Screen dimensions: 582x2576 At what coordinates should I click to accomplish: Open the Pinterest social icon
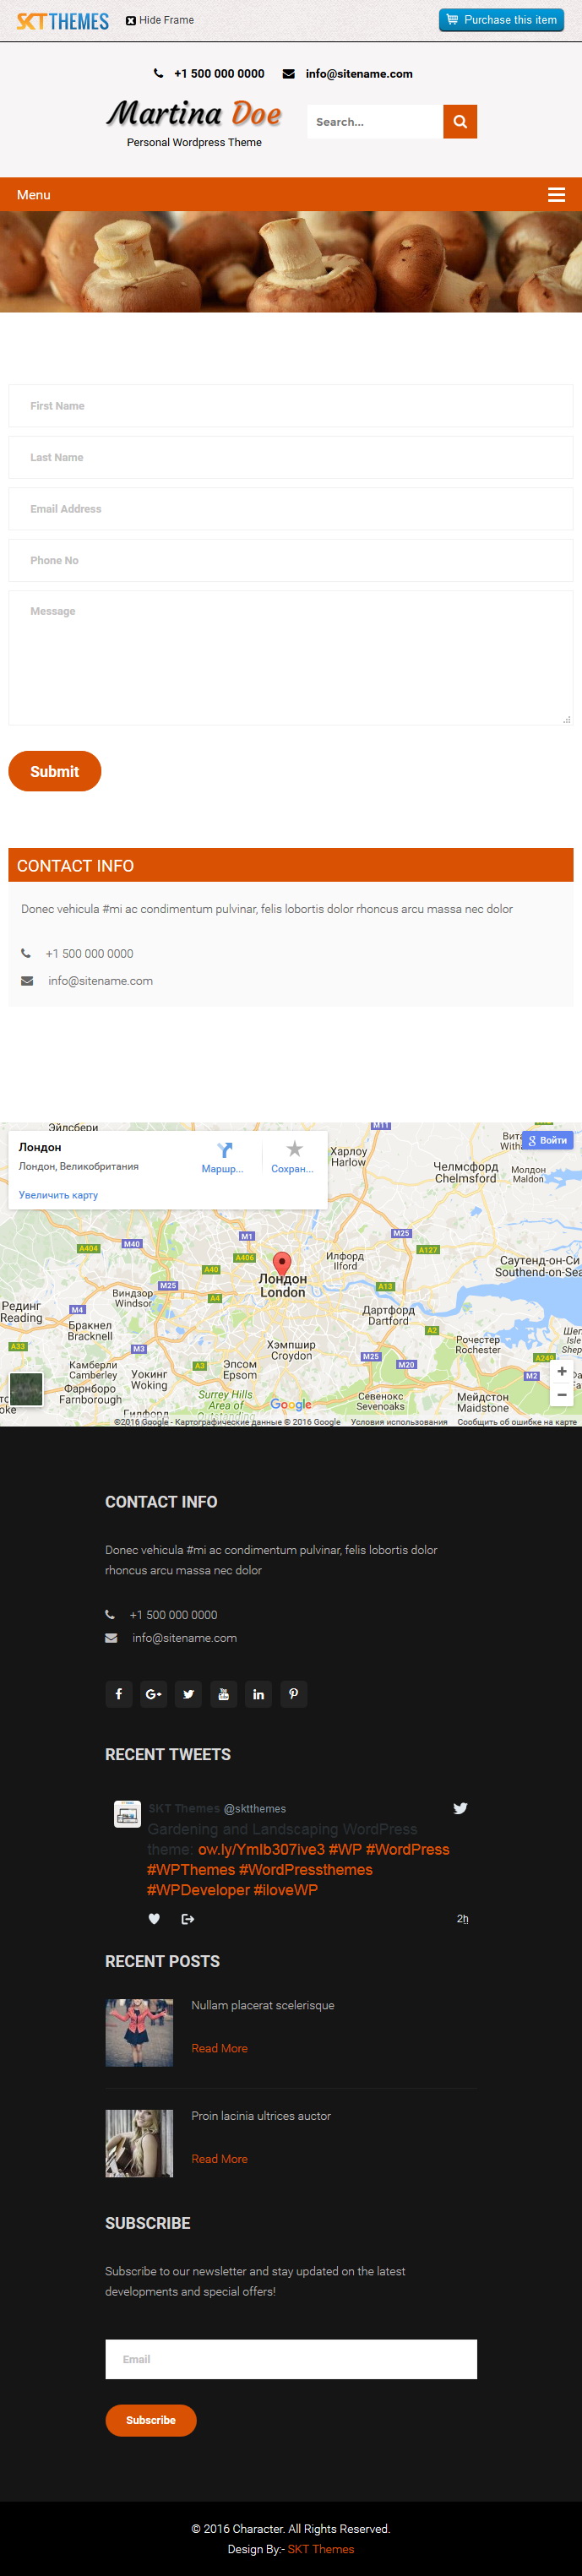point(293,1694)
